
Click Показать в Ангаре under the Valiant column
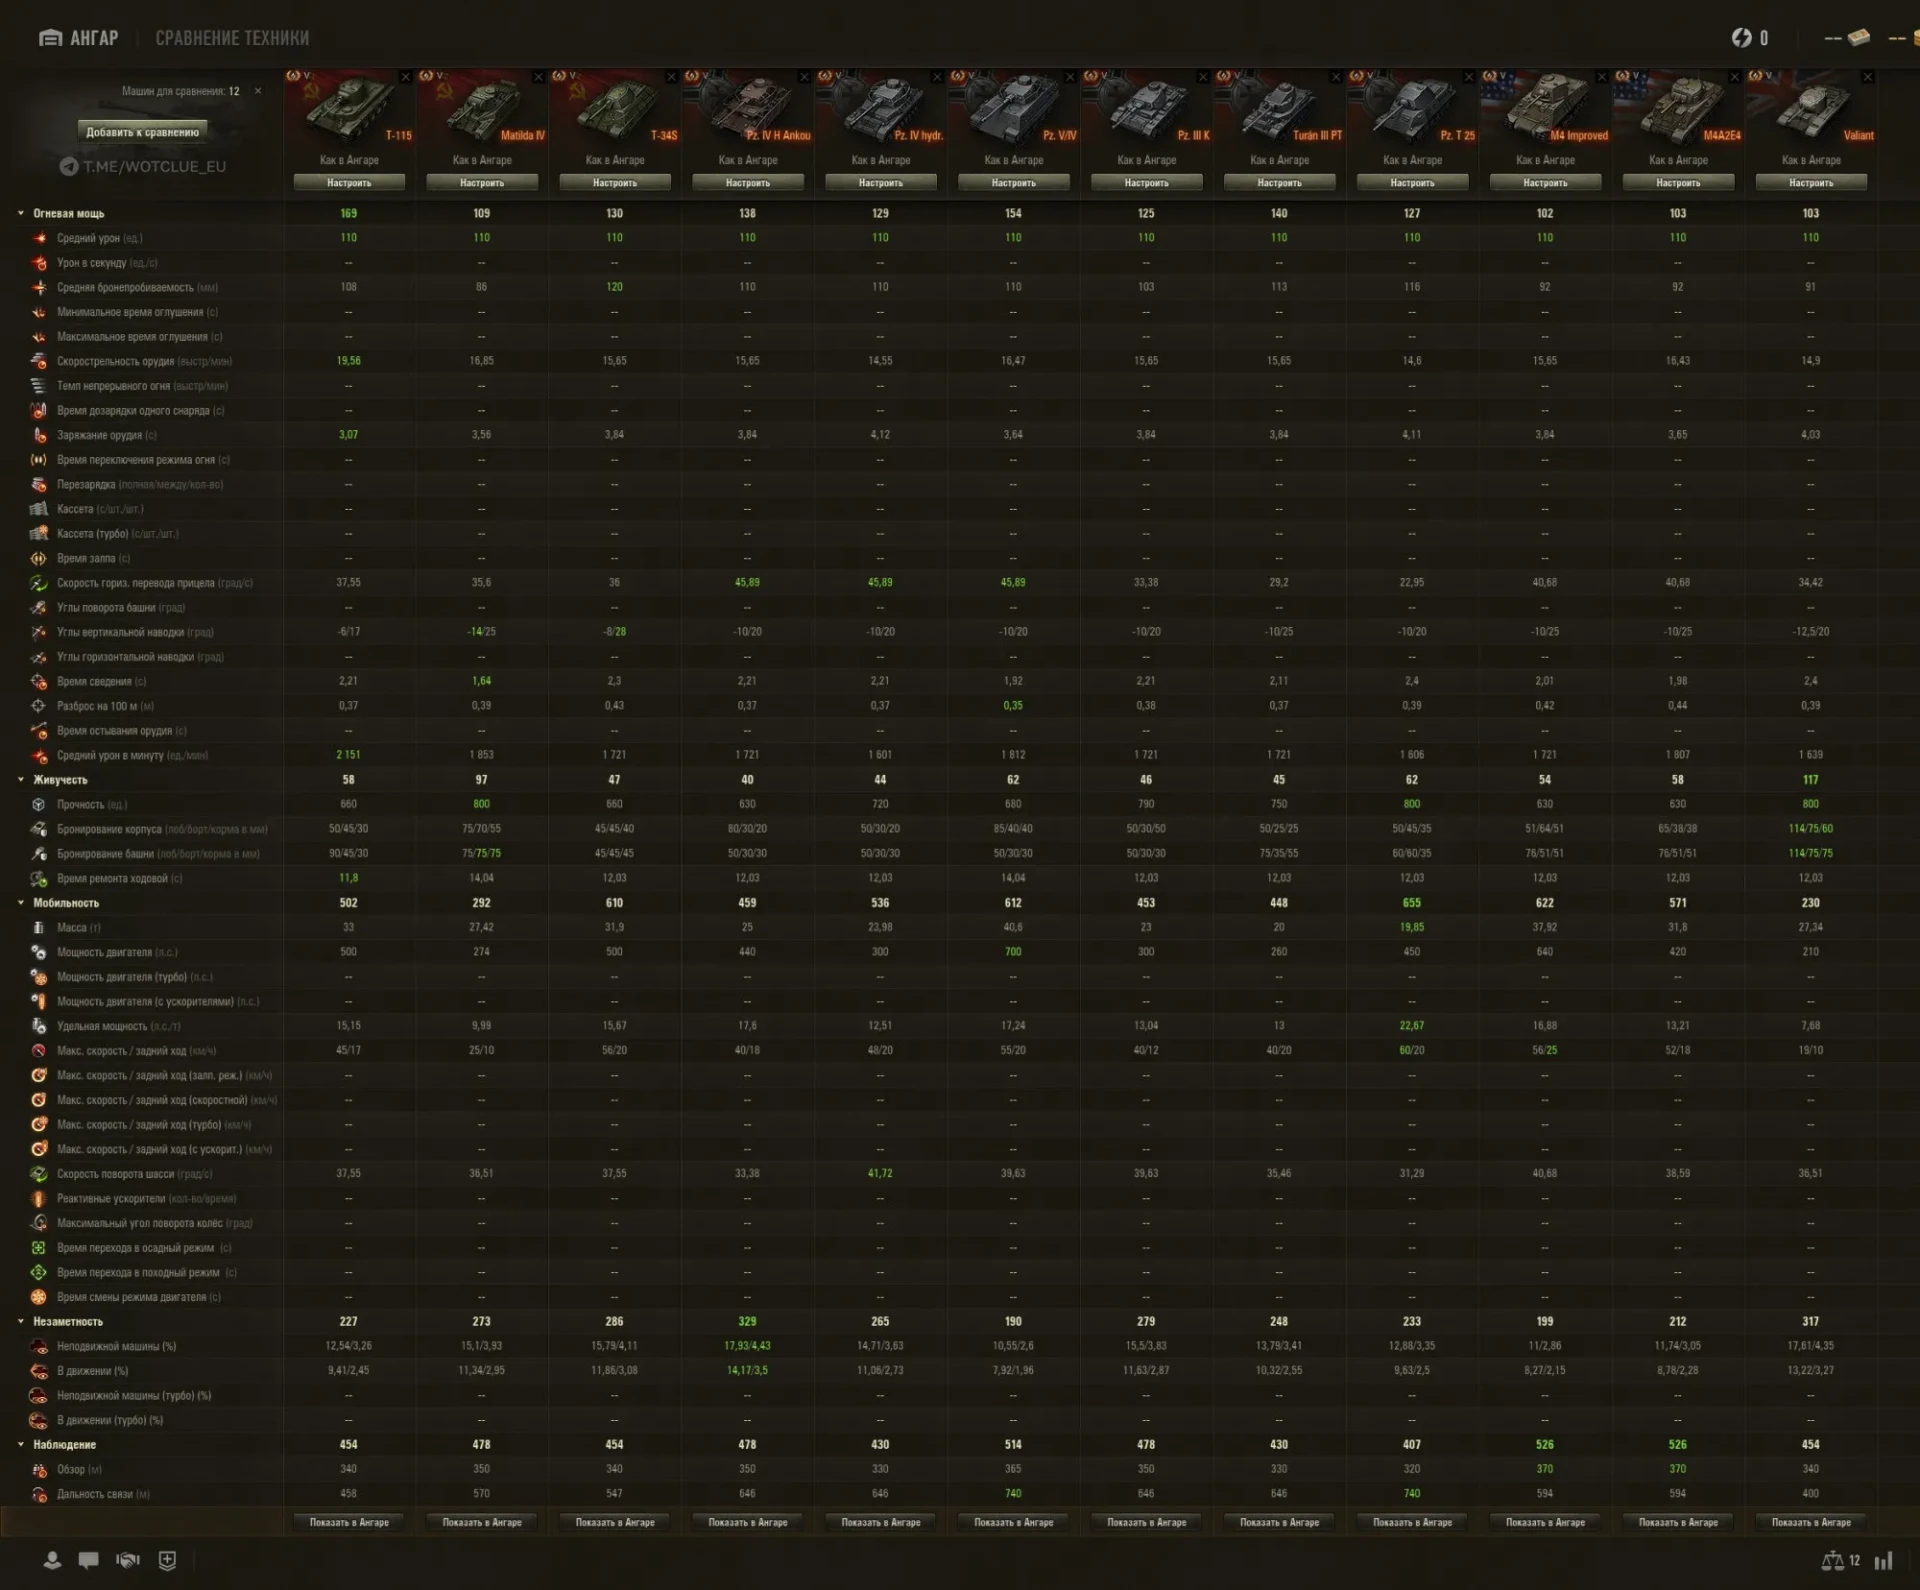[x=1811, y=1522]
